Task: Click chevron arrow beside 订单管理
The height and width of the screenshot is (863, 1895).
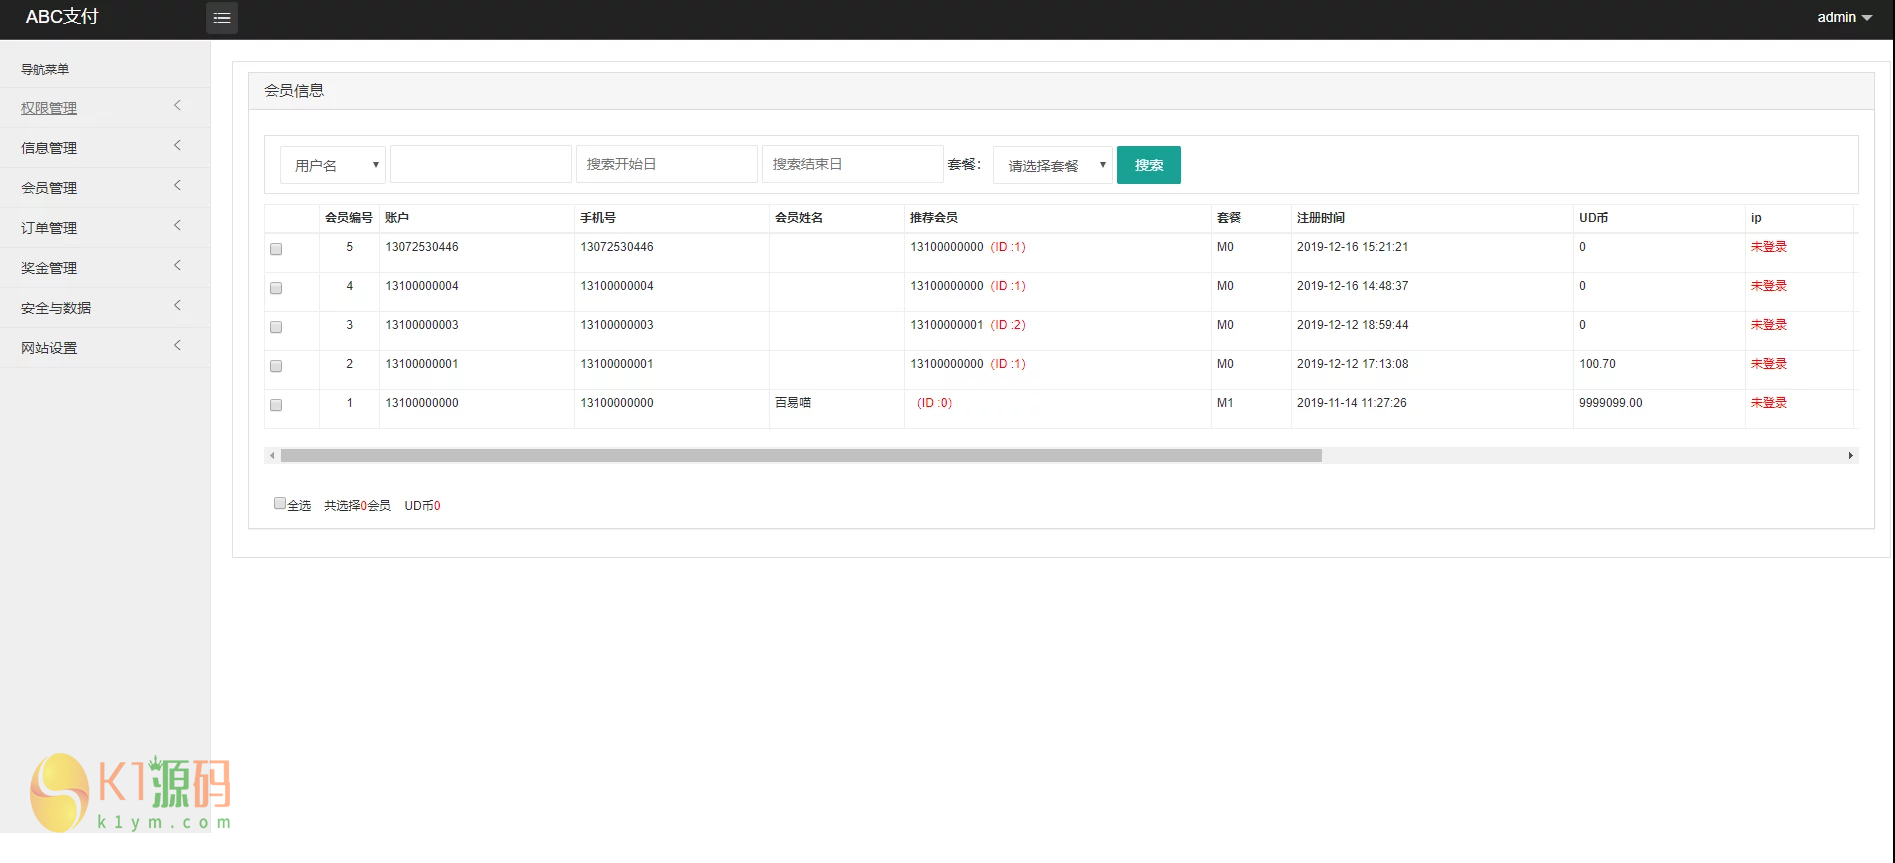Action: coord(178,225)
